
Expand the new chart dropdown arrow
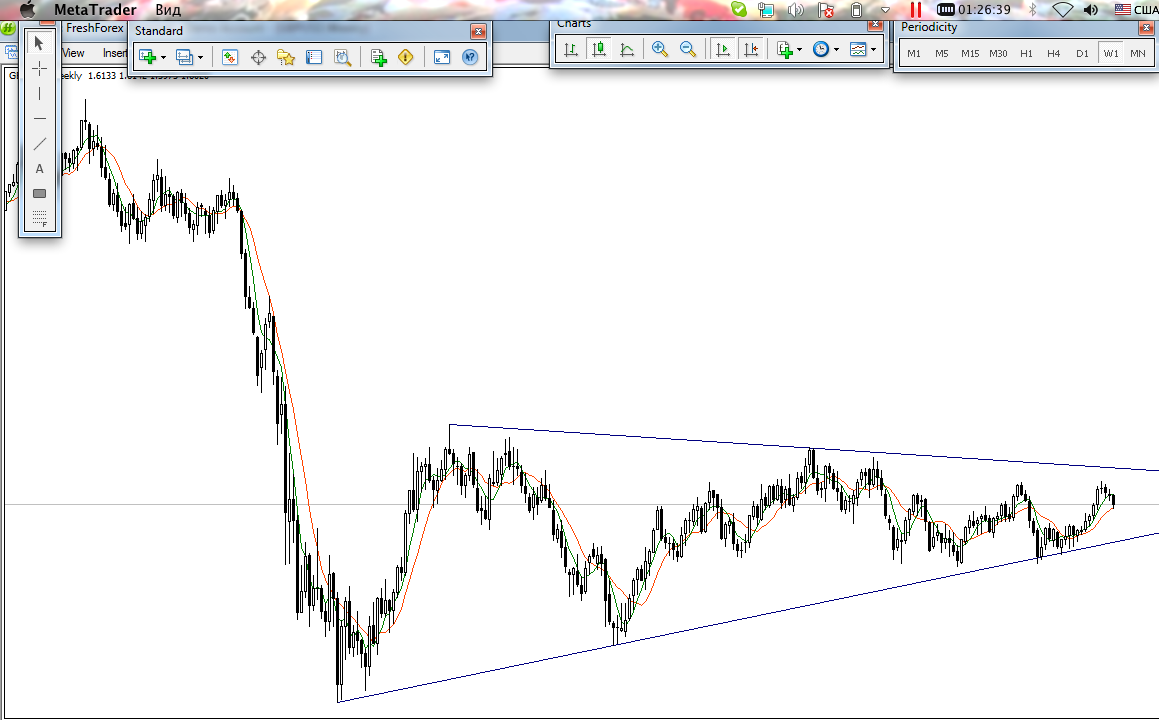163,58
